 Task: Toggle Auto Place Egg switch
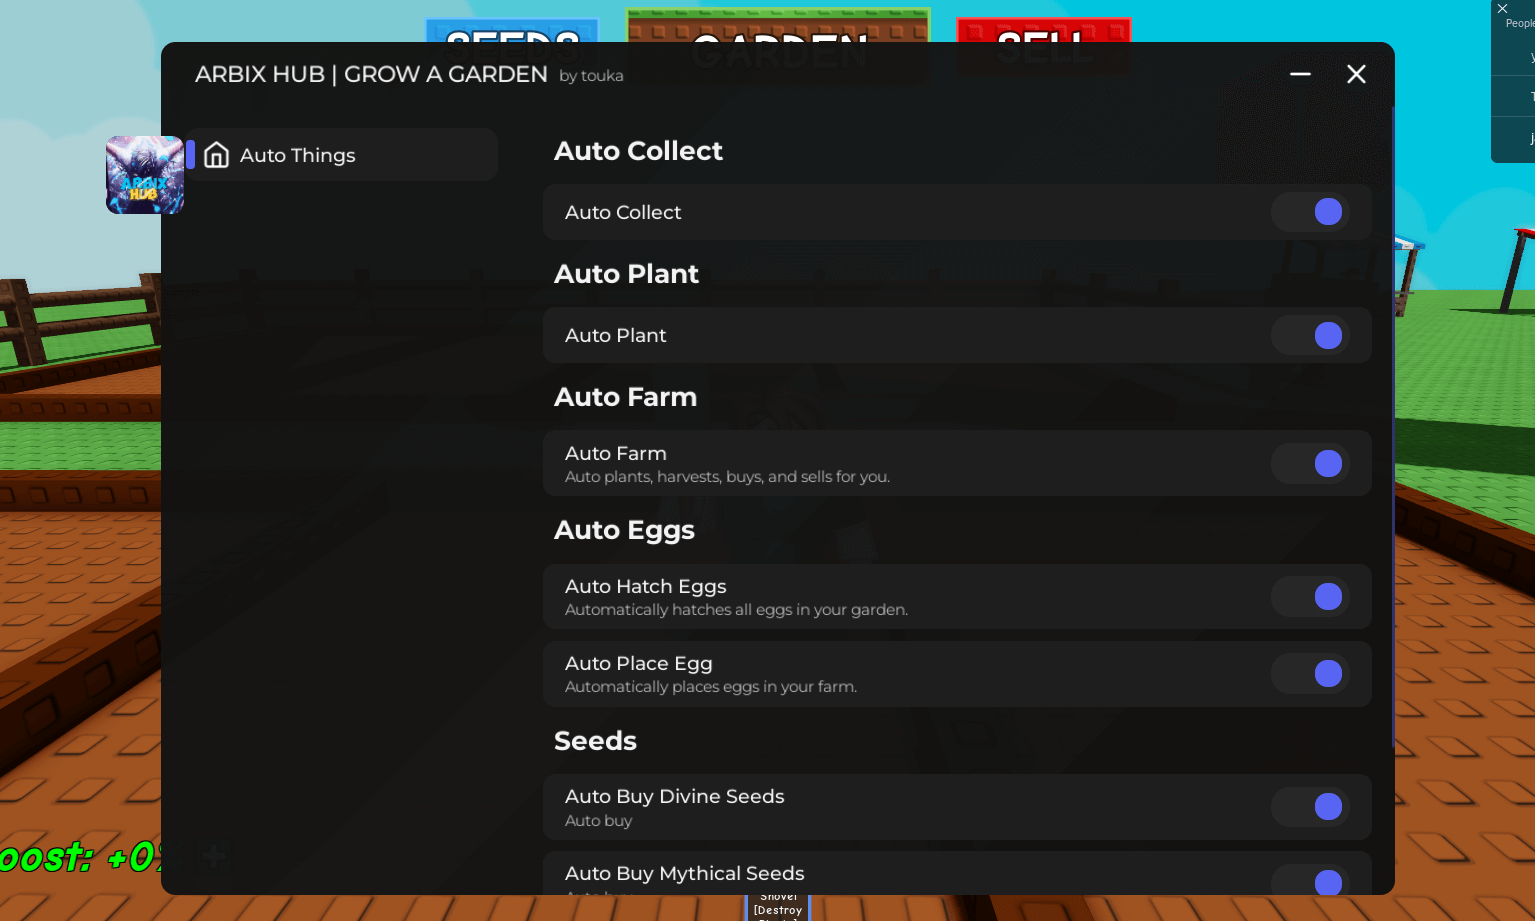pos(1310,673)
